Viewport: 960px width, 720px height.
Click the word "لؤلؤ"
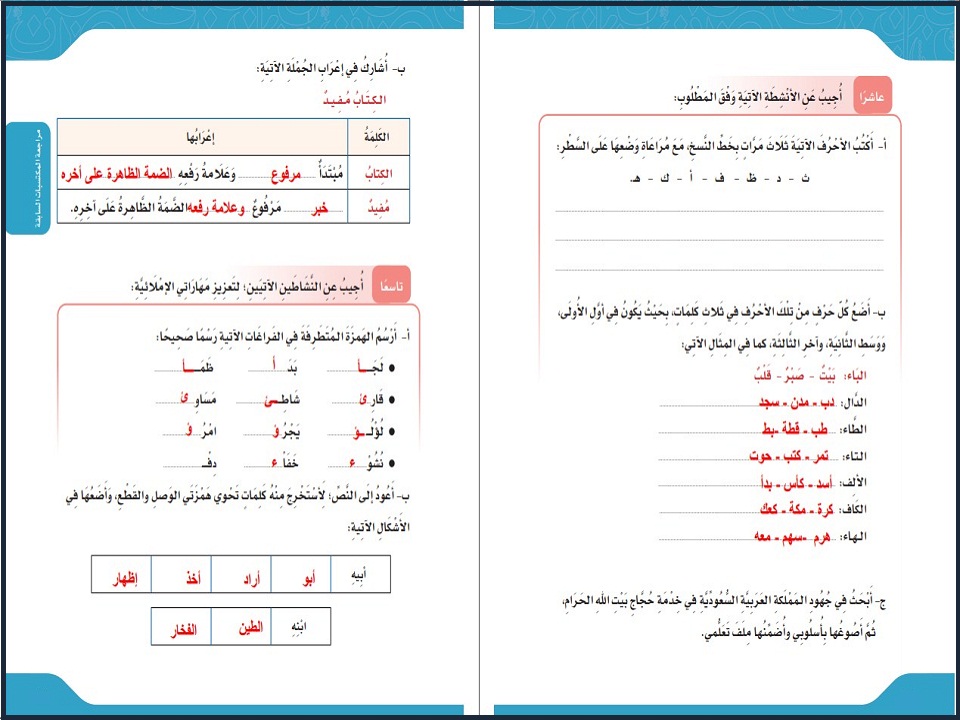pos(369,432)
